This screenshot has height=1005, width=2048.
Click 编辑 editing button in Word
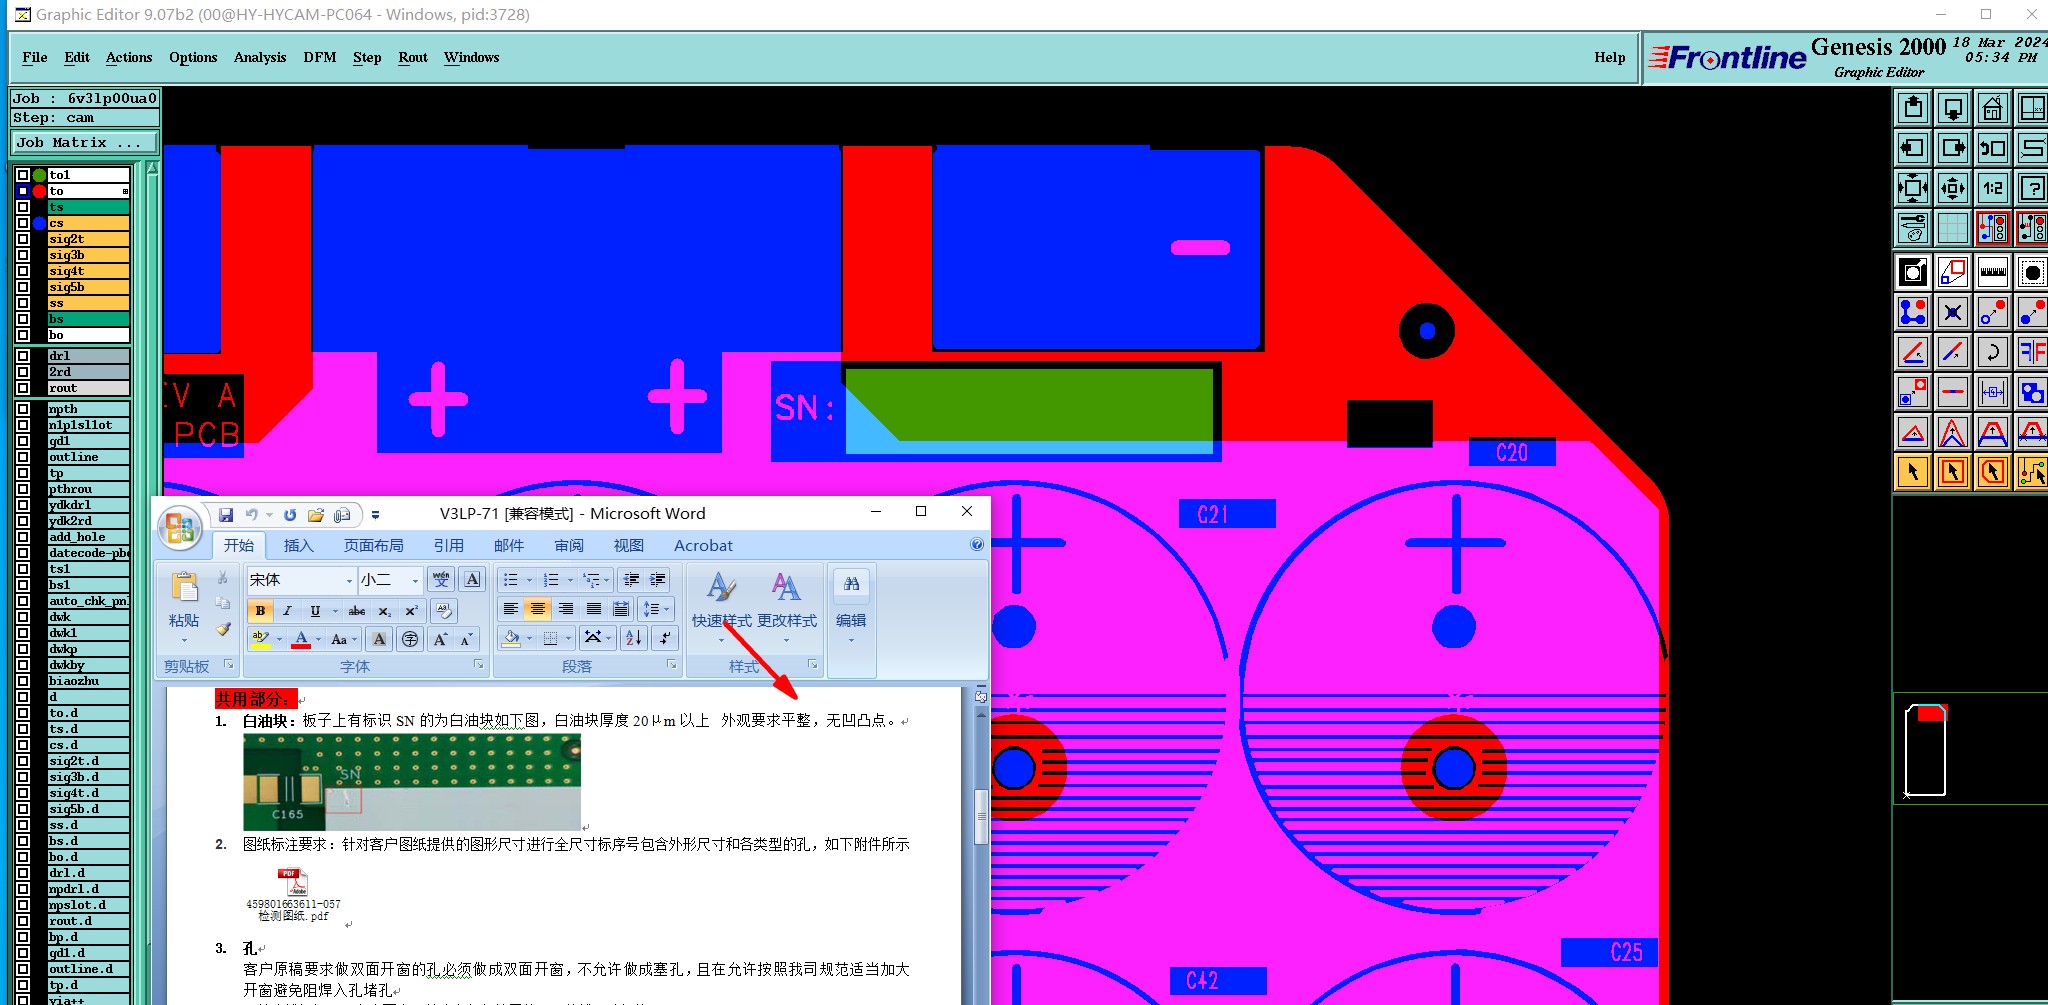point(851,605)
